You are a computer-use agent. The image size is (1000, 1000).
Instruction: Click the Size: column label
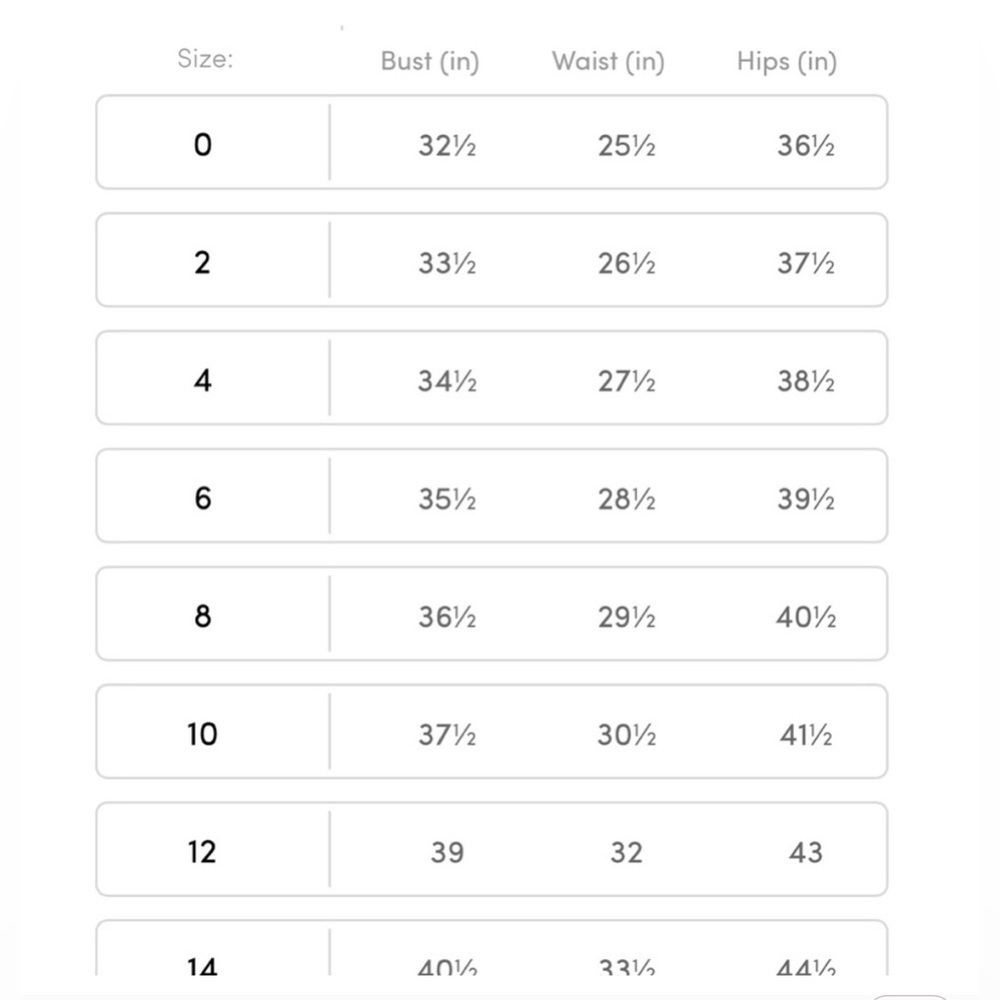[x=205, y=59]
